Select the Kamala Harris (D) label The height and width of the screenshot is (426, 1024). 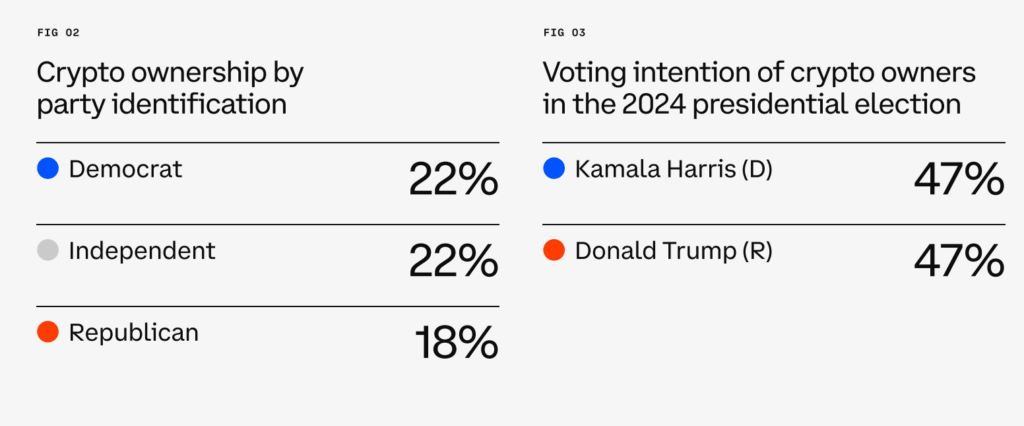673,170
